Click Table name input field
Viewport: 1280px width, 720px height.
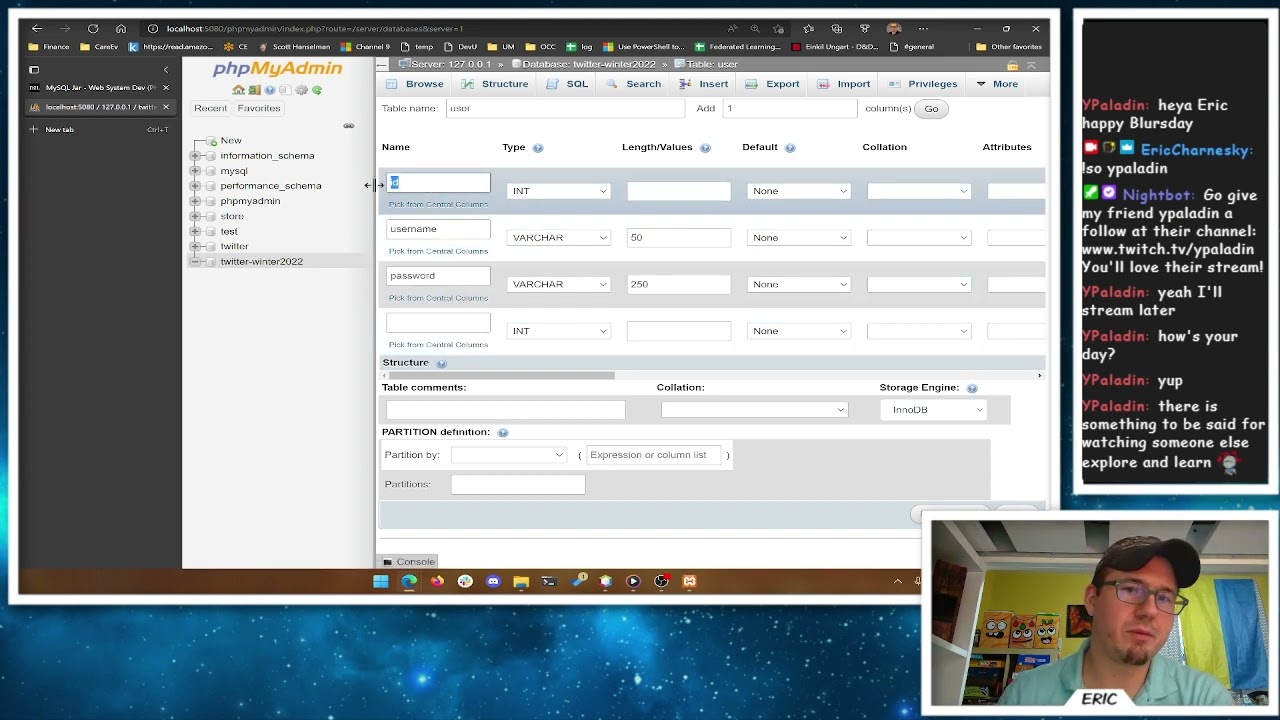coord(565,109)
